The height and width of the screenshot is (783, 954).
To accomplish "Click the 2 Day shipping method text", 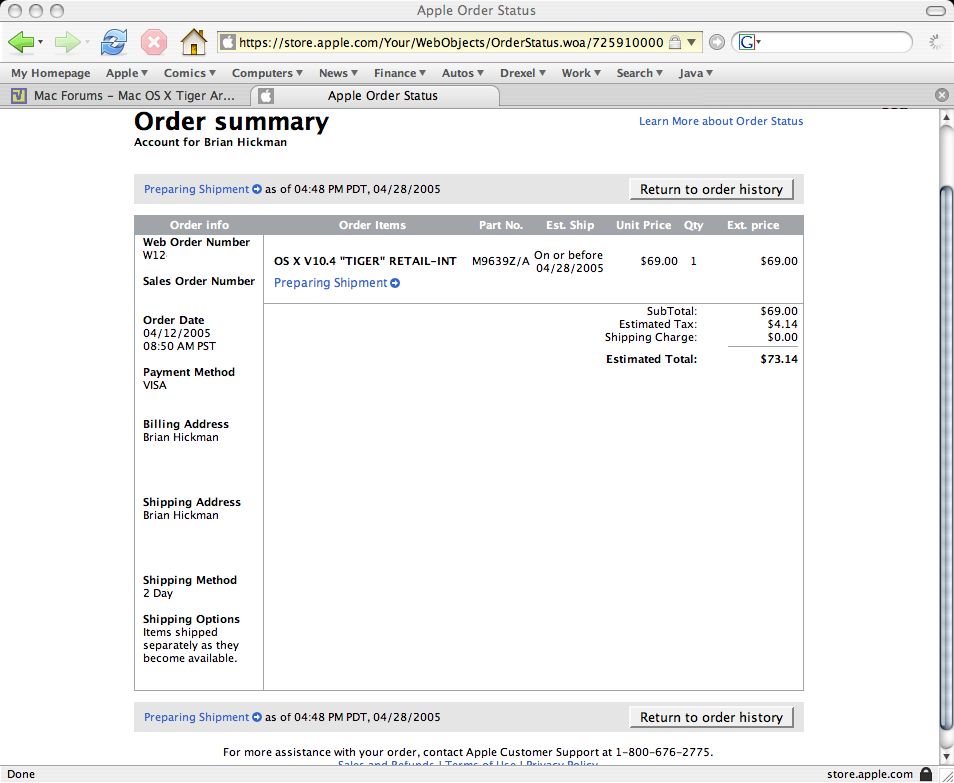I will (158, 593).
